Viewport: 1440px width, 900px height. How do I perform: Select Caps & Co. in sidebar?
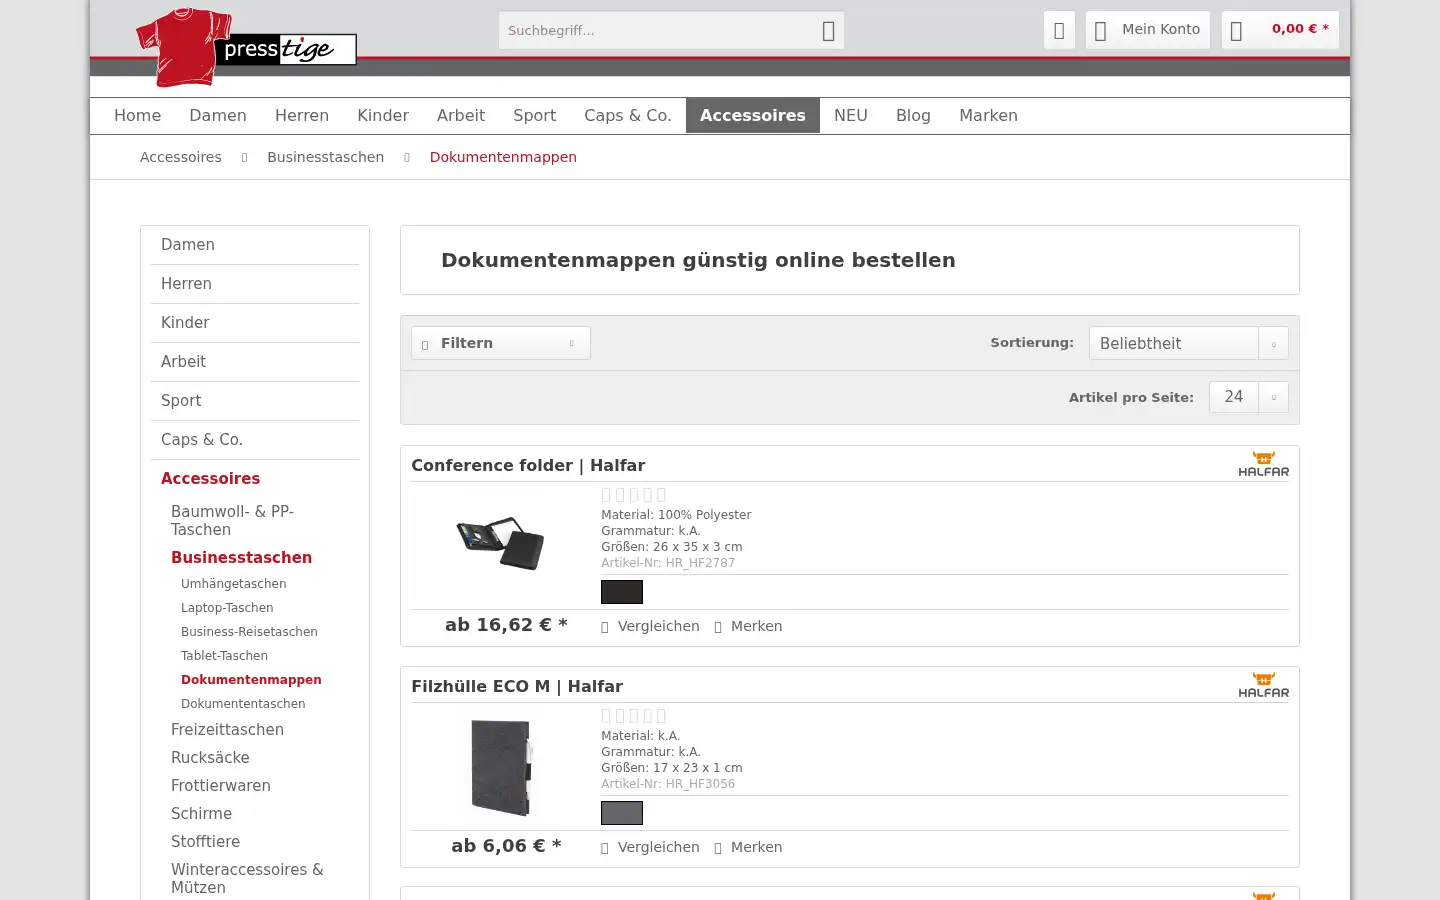[255, 440]
